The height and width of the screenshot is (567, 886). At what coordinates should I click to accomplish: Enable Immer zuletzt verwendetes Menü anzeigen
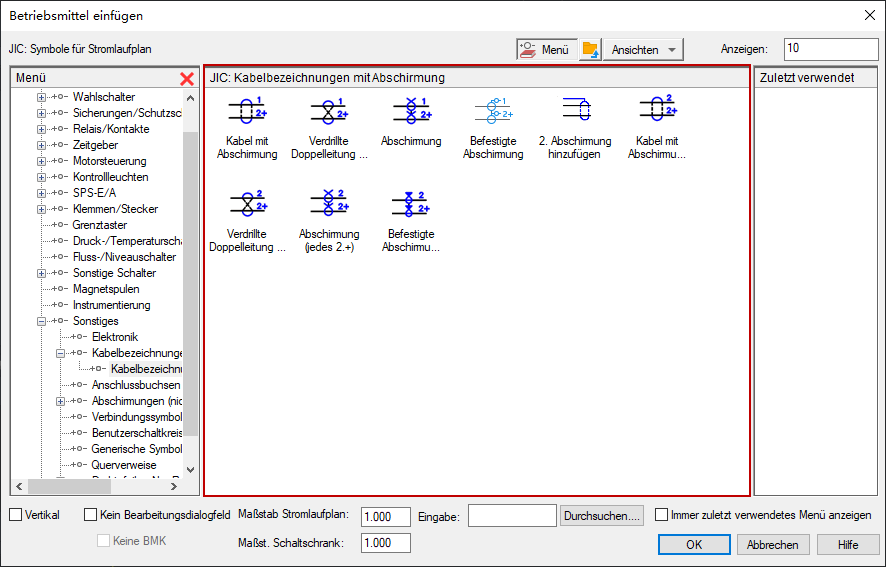click(661, 514)
